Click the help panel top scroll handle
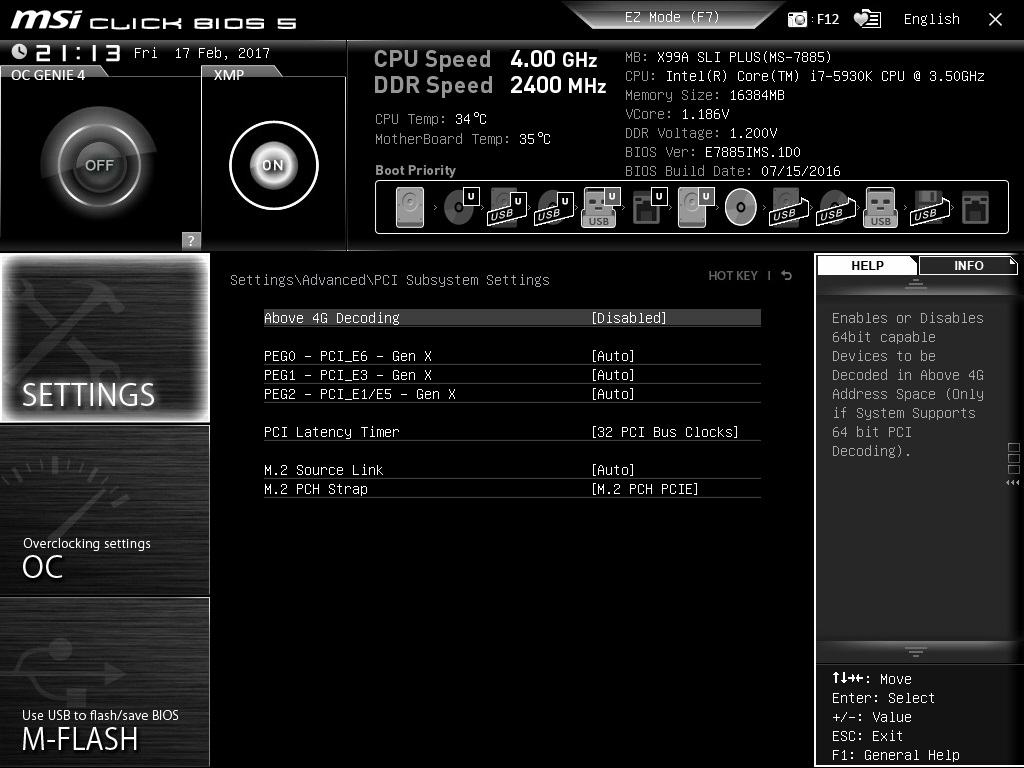Viewport: 1024px width, 768px height. click(x=915, y=283)
